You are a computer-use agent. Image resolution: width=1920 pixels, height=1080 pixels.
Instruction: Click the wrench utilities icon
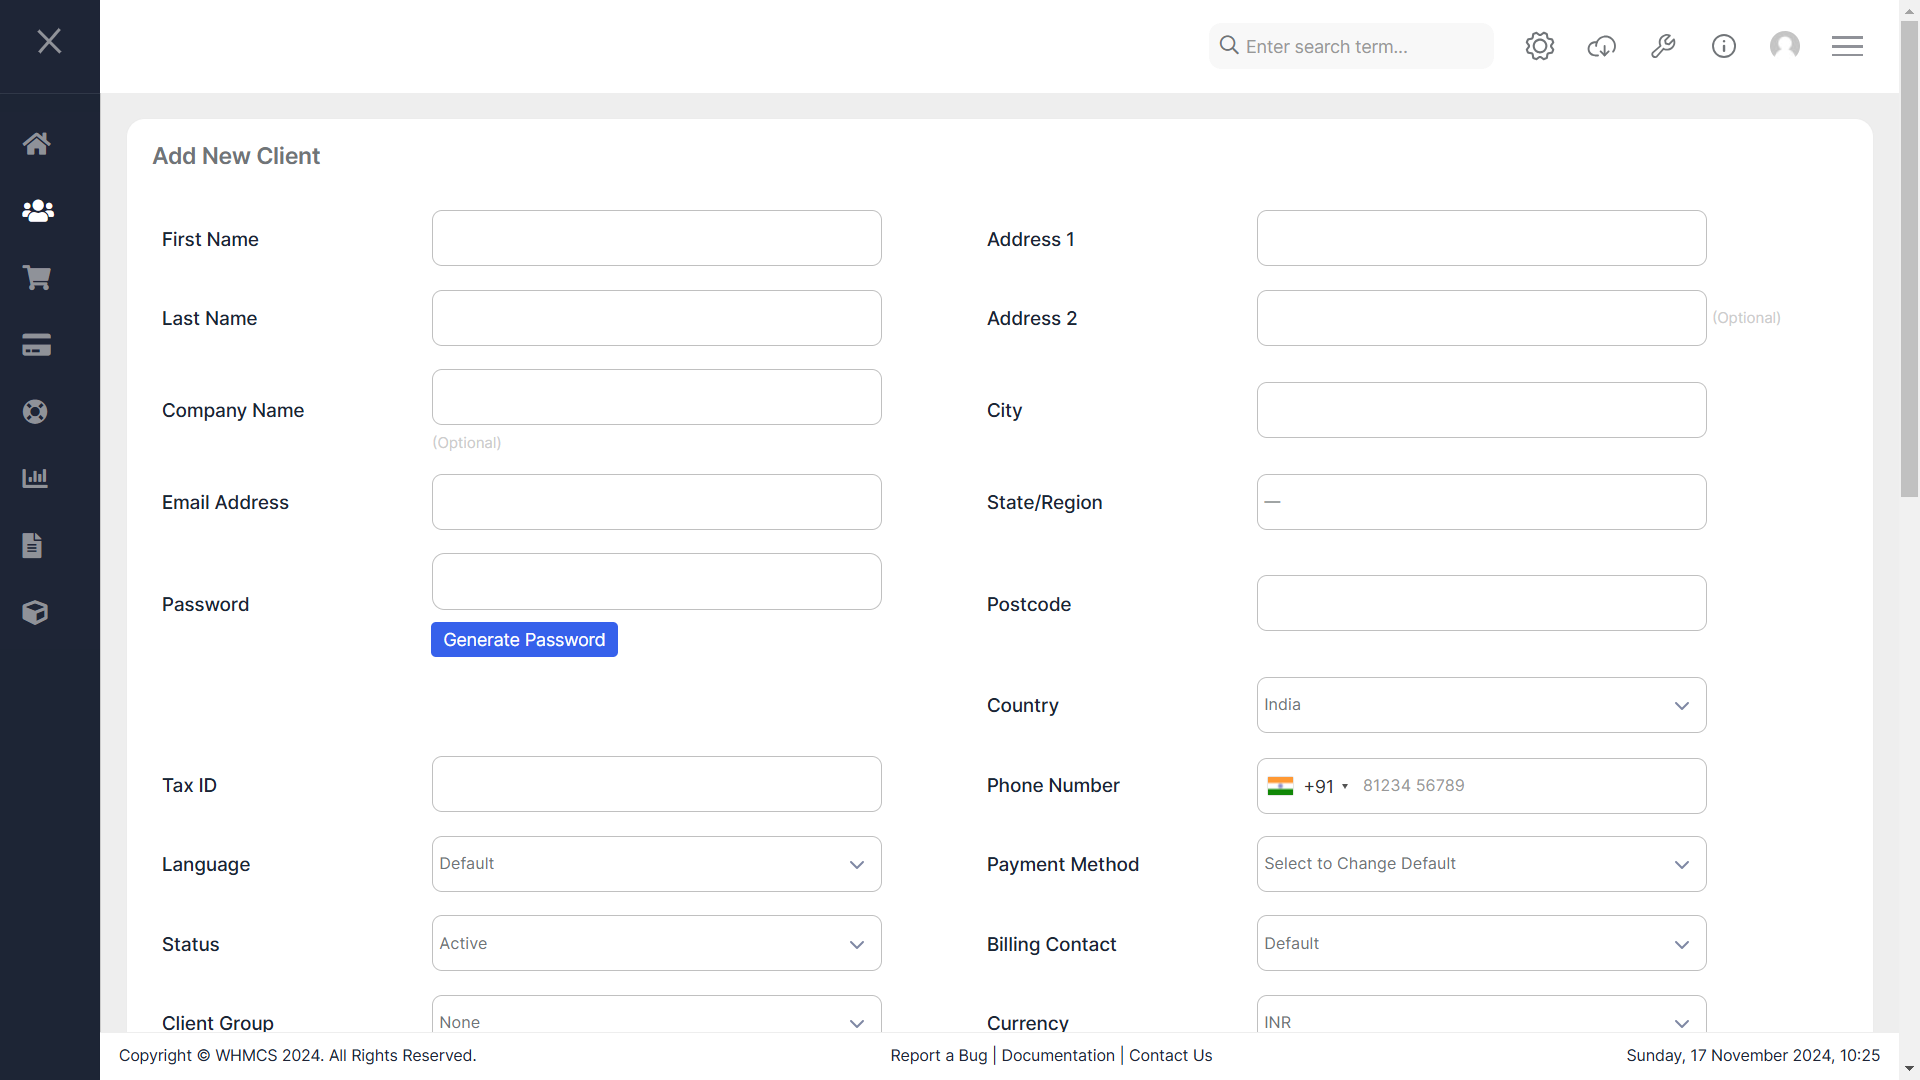point(1663,46)
